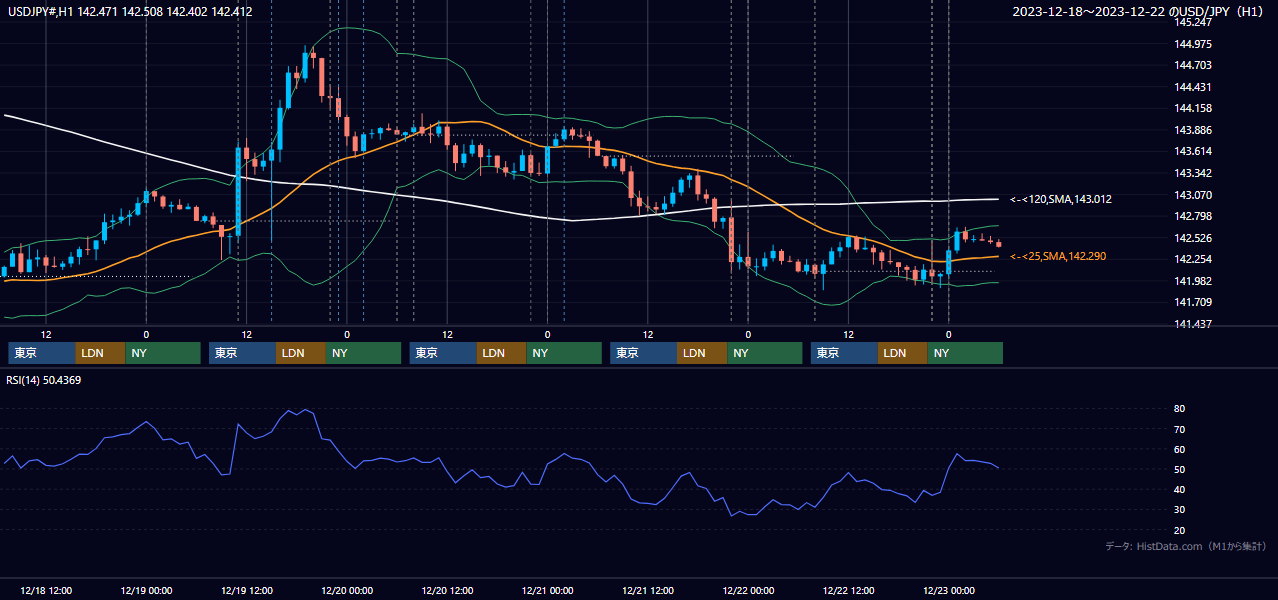
Task: Select the 12/18 12:00 date label
Action: tap(45, 590)
